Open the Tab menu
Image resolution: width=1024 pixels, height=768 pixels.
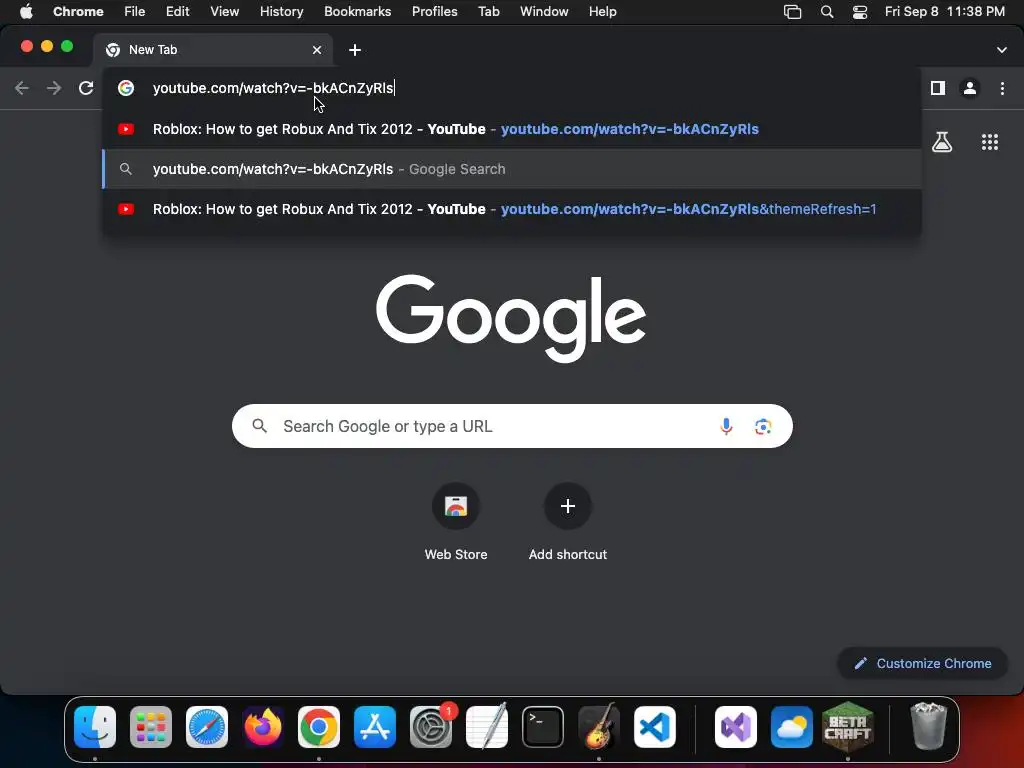(488, 11)
